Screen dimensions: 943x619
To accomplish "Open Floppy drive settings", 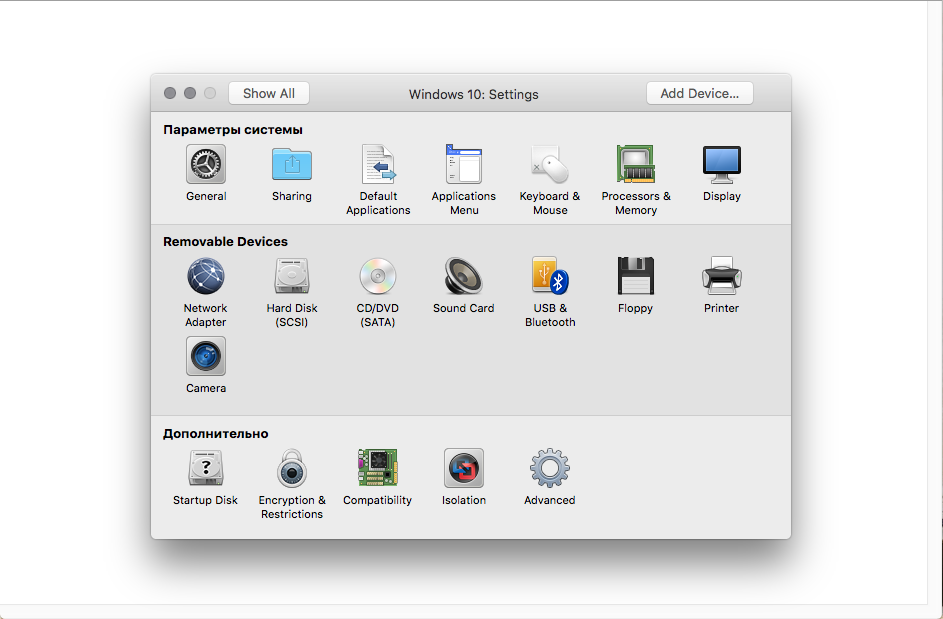I will point(636,276).
